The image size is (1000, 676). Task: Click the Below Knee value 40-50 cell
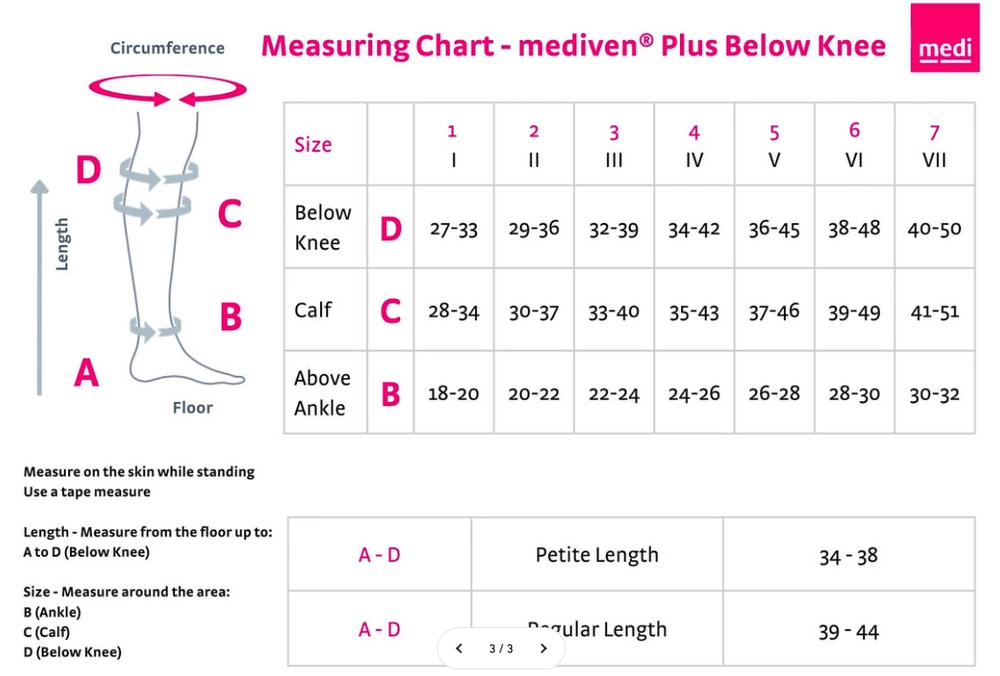[x=934, y=229]
